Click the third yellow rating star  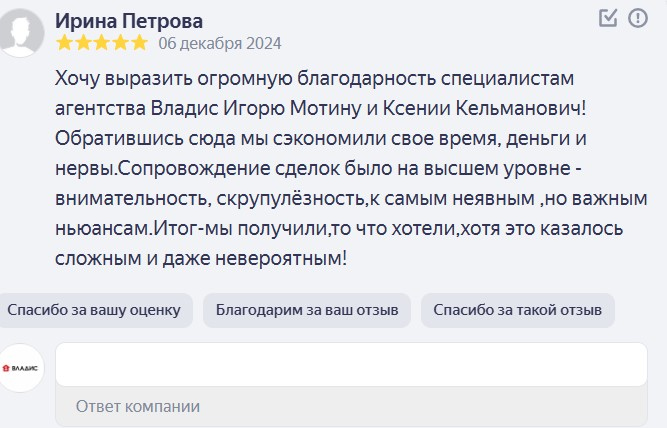point(102,43)
